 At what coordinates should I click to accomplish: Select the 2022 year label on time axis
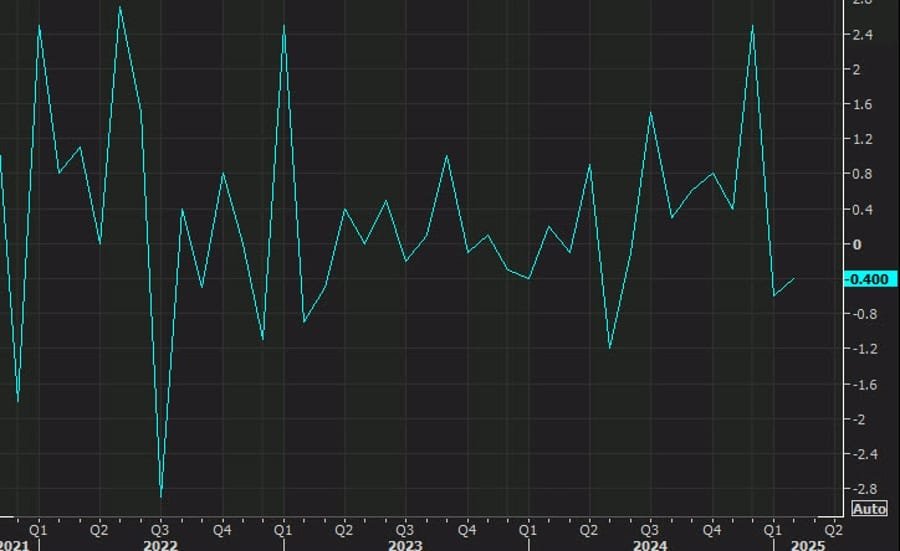point(160,545)
